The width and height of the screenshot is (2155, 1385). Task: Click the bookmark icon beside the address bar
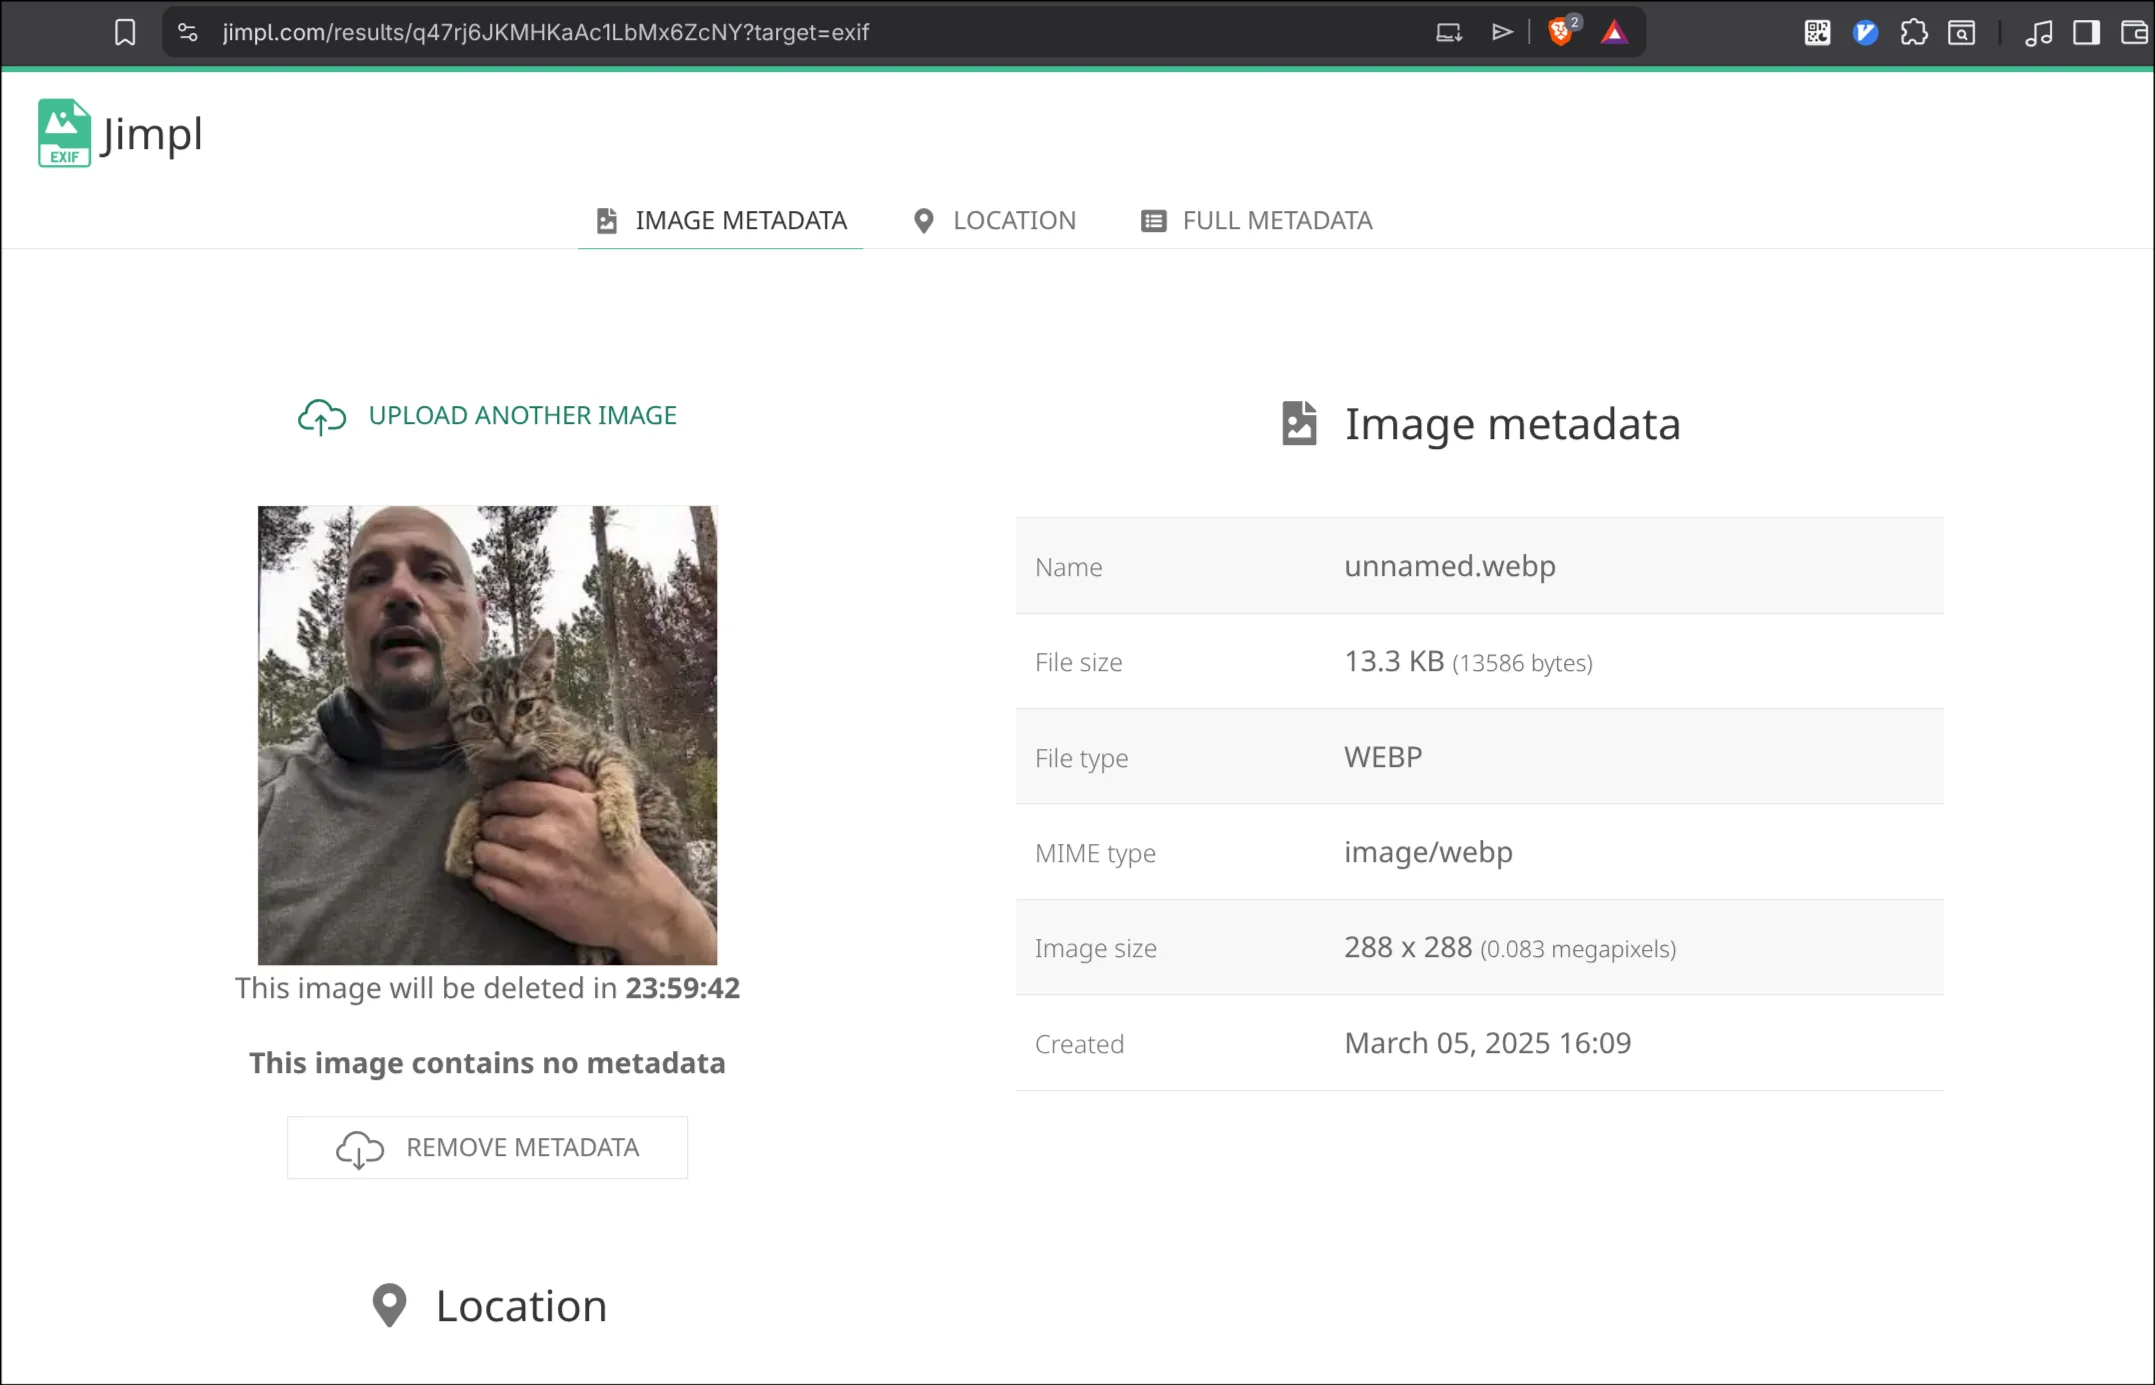pyautogui.click(x=125, y=33)
